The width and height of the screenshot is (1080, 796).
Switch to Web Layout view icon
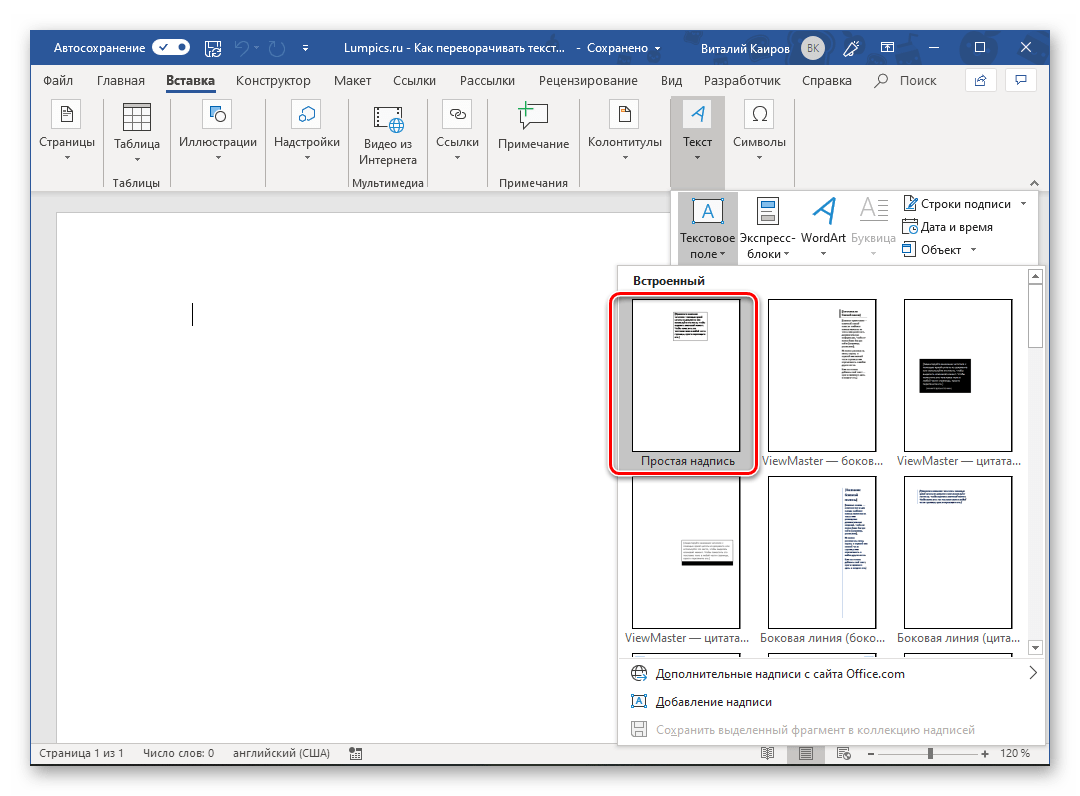point(843,753)
